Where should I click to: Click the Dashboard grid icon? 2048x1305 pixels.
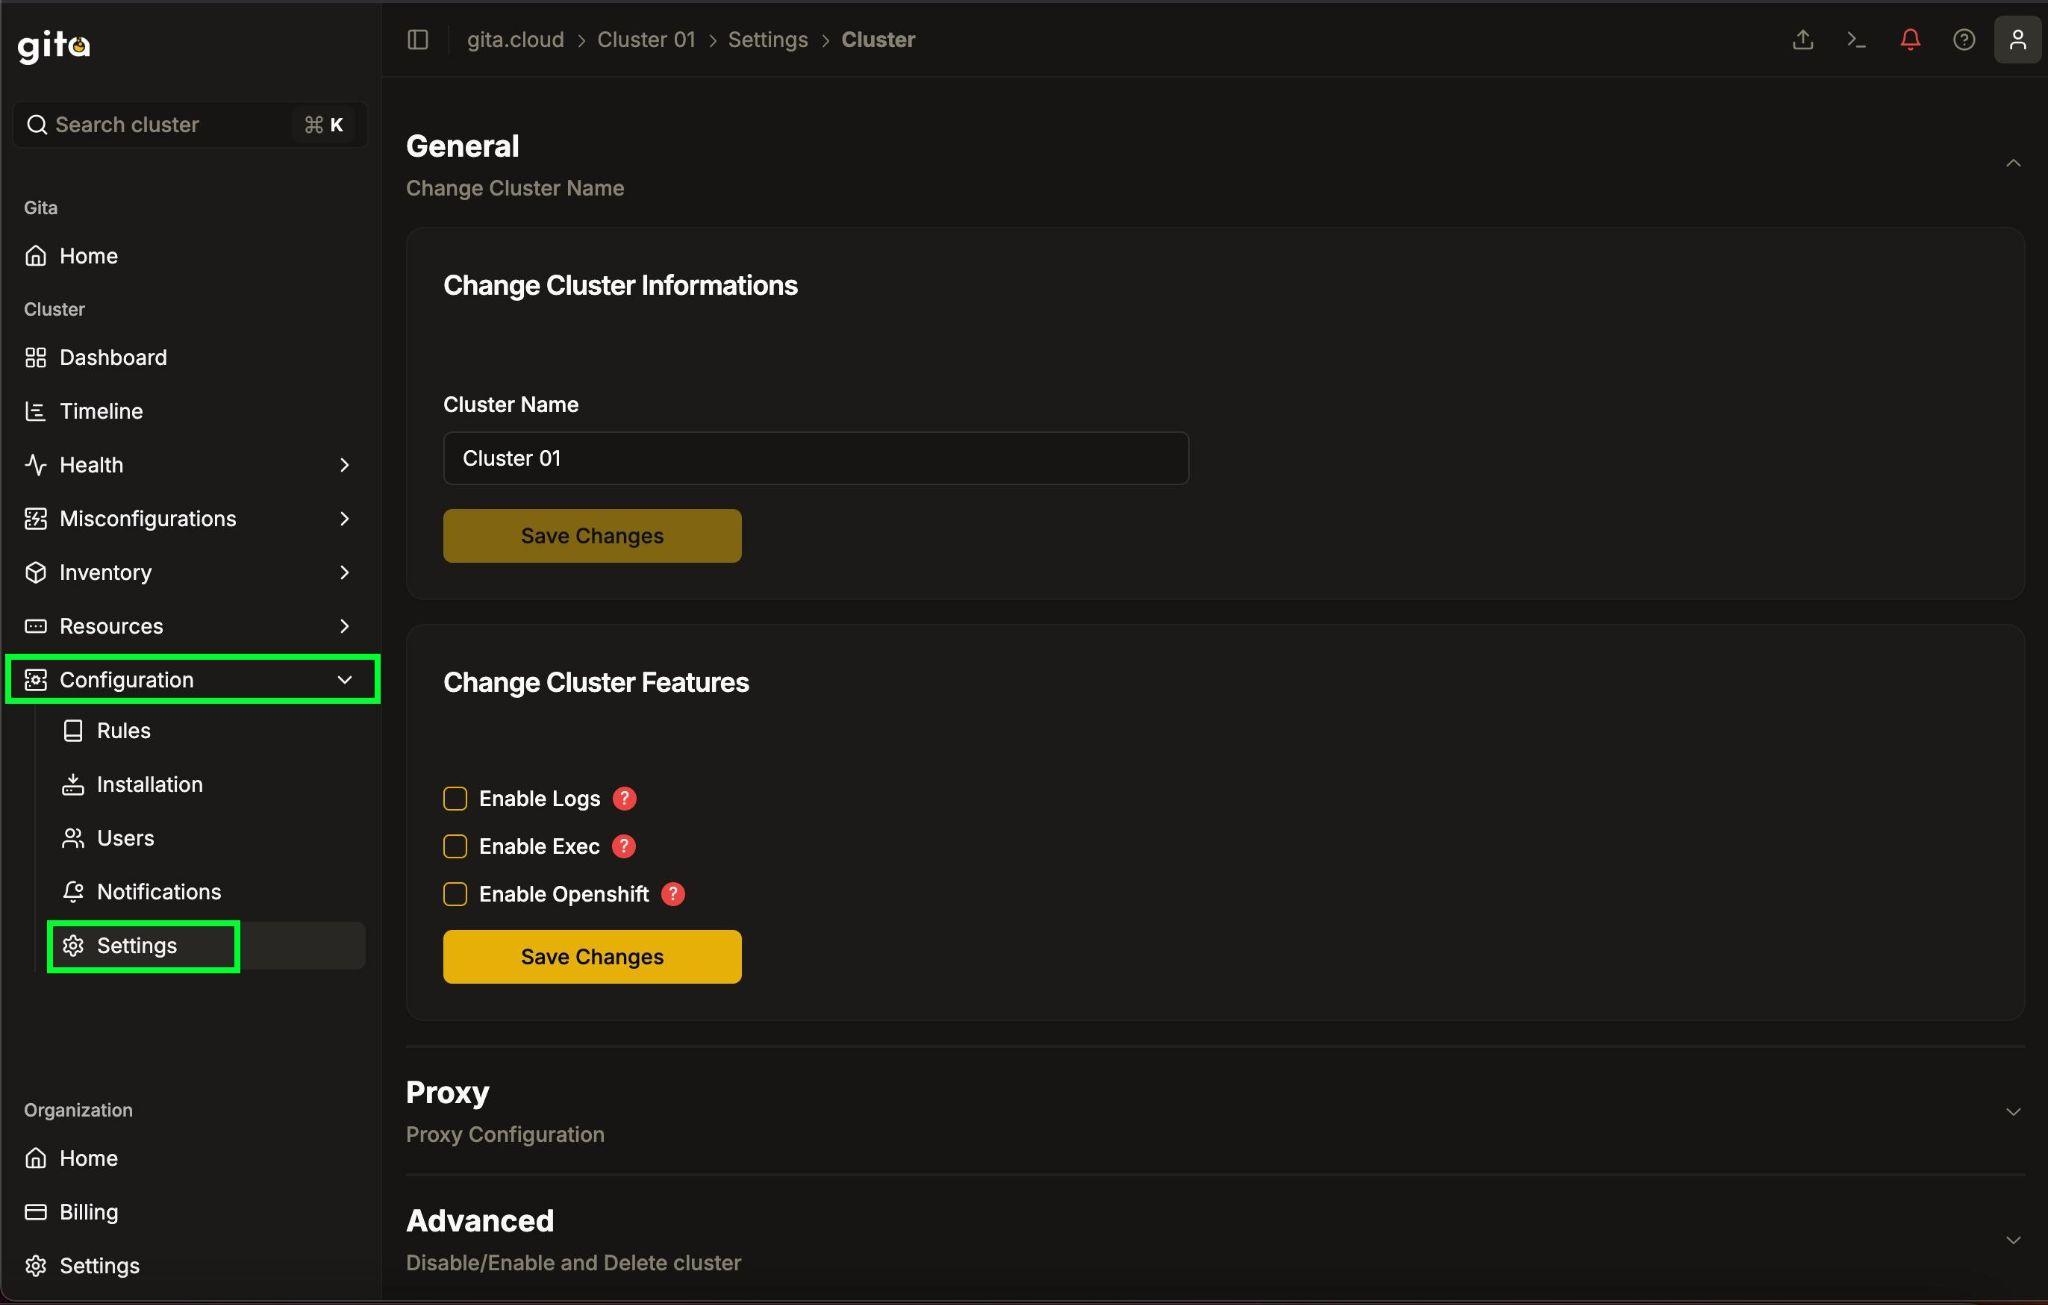click(x=36, y=358)
